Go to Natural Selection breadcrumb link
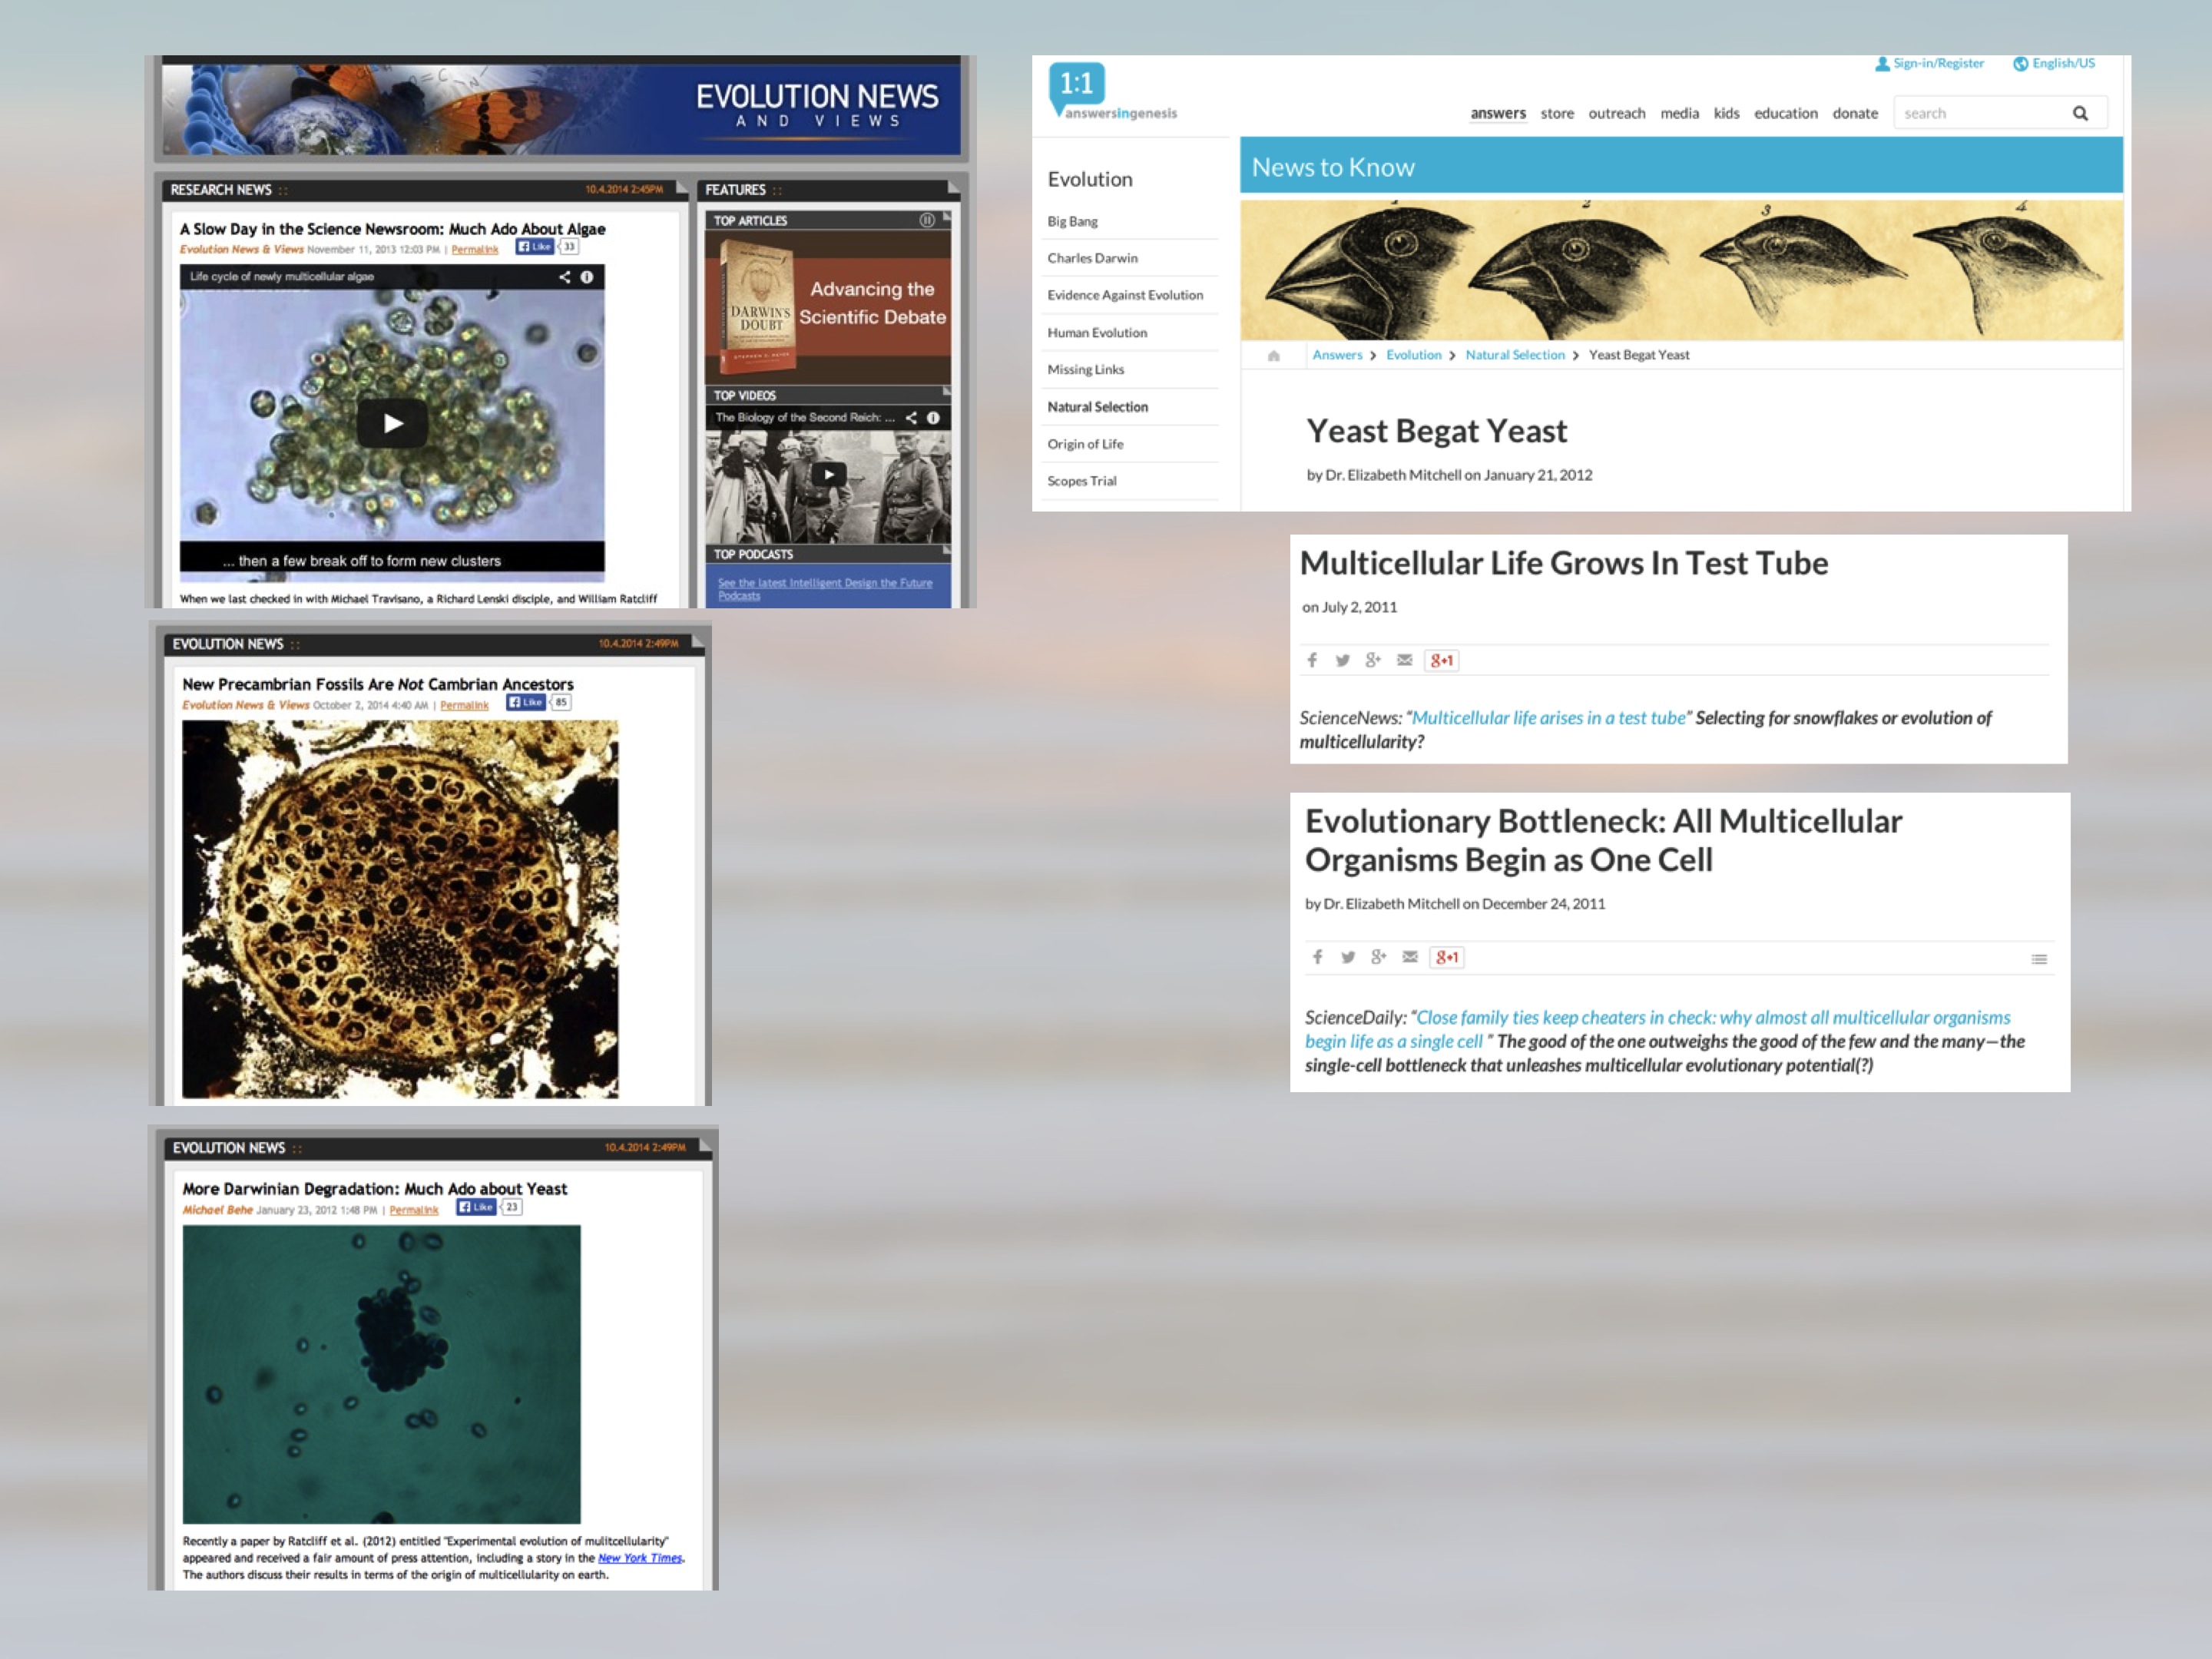Image resolution: width=2212 pixels, height=1659 pixels. point(1514,355)
